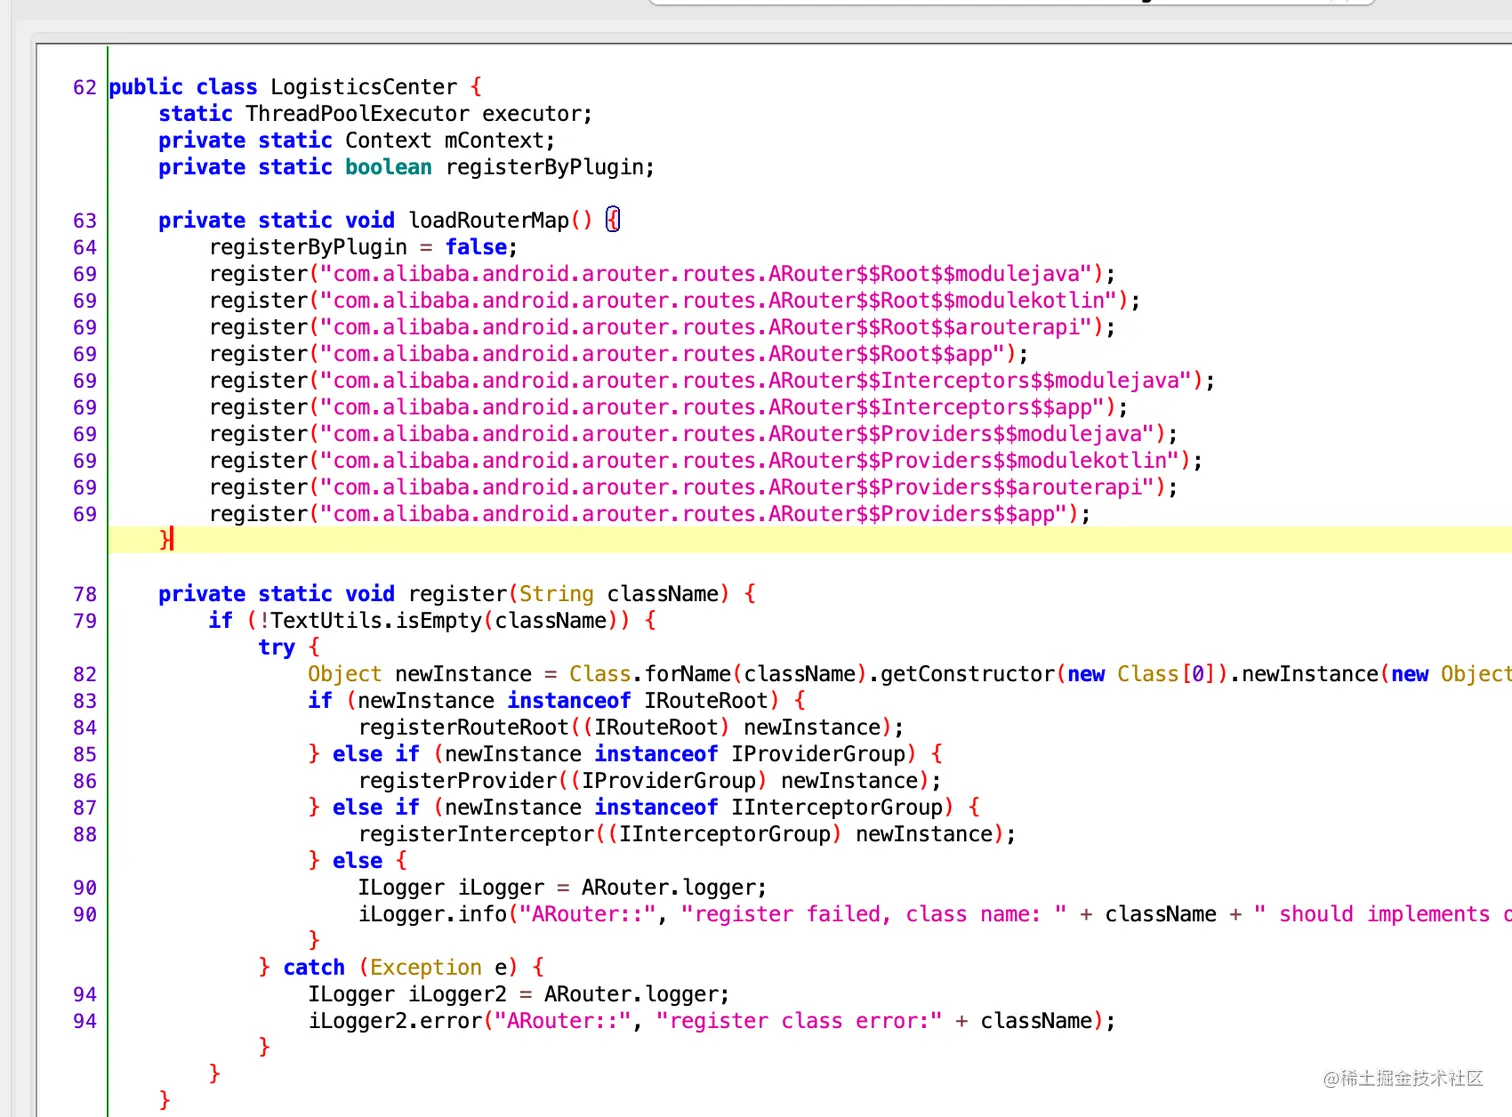Click line number 63 in the gutter
The height and width of the screenshot is (1117, 1512).
coord(85,221)
